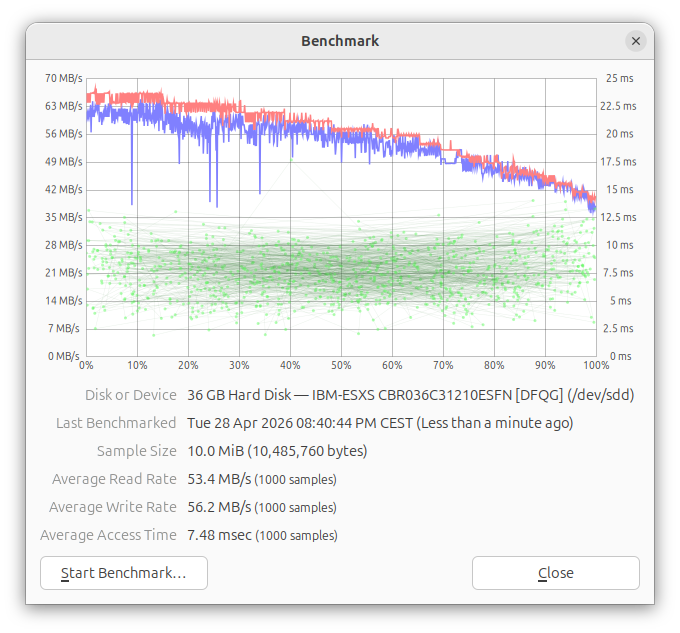Click the Last Benchmarked timestamp value

tap(380, 423)
